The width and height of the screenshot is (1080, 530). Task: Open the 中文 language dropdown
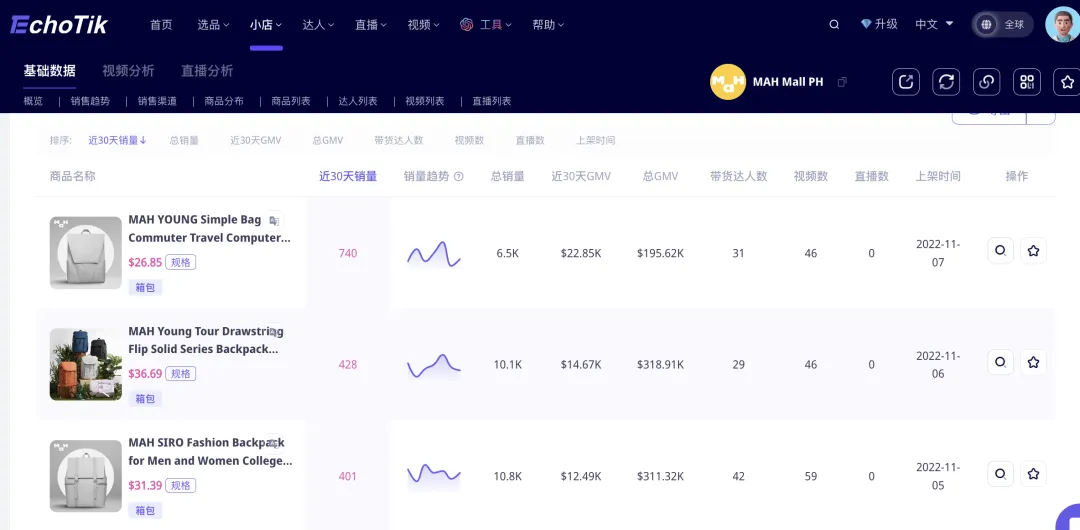click(934, 24)
